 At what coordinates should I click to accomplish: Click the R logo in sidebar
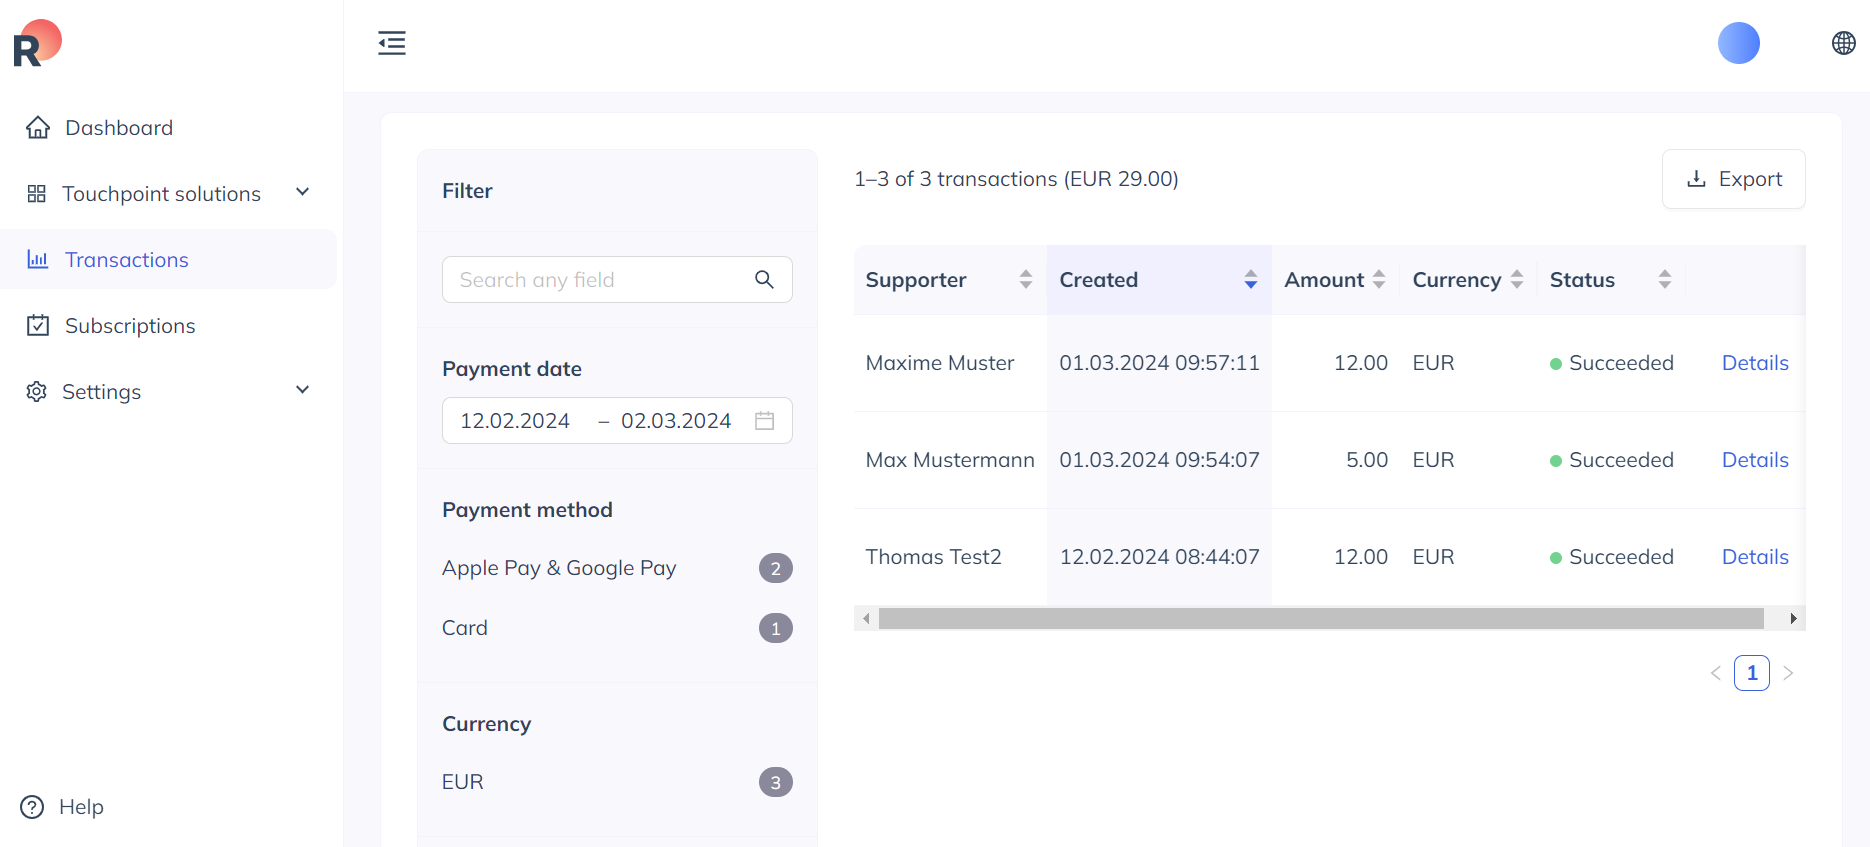[37, 43]
